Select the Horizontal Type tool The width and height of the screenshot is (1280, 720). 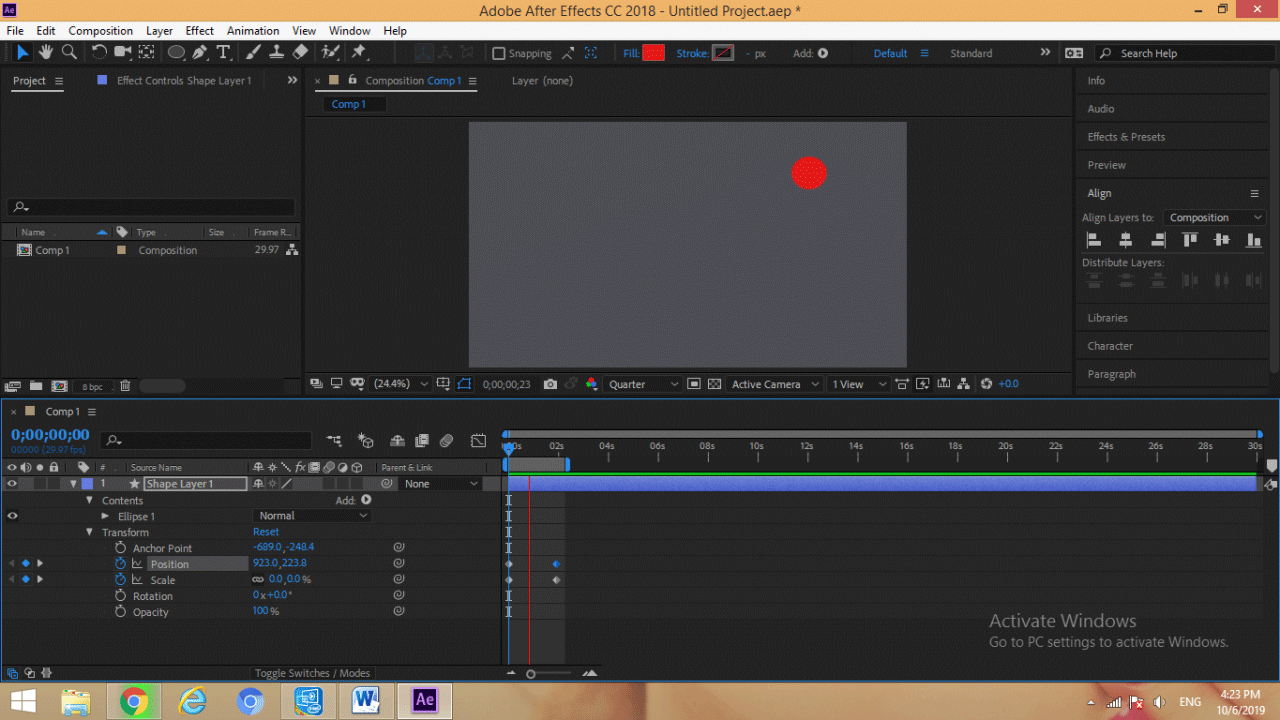click(x=223, y=52)
